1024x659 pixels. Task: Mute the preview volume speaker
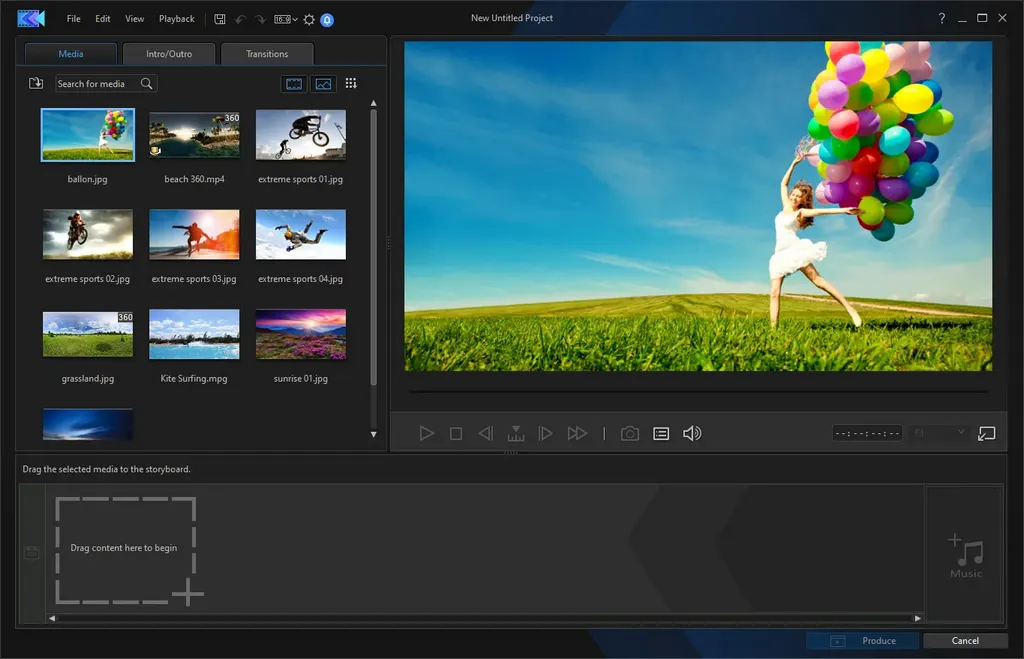pyautogui.click(x=692, y=434)
